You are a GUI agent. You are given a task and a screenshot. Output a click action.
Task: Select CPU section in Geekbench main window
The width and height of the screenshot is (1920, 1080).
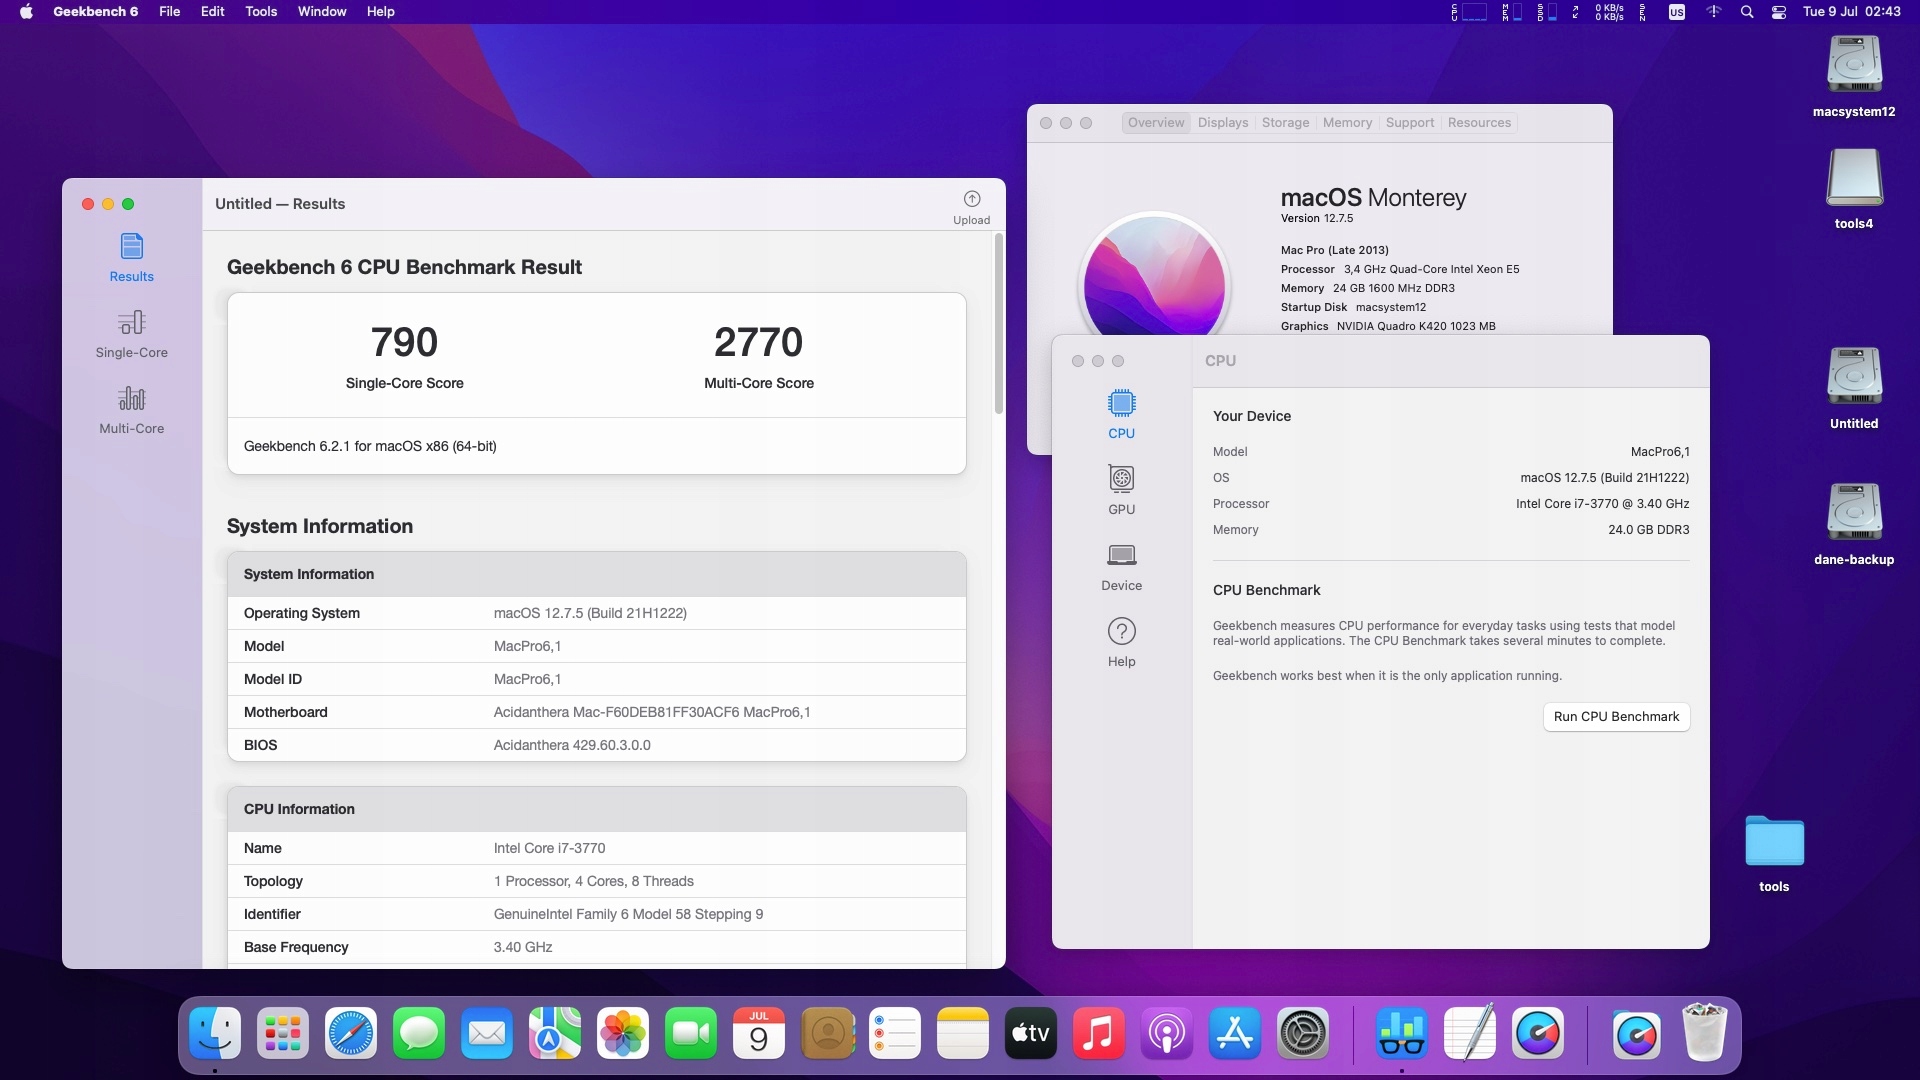tap(1121, 414)
